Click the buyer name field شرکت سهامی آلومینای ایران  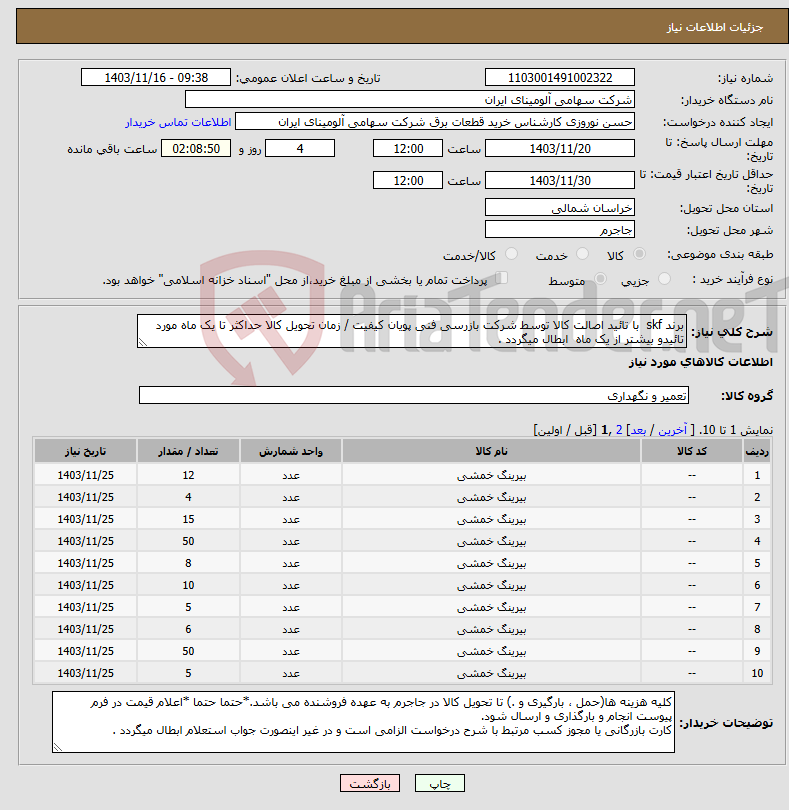410,100
